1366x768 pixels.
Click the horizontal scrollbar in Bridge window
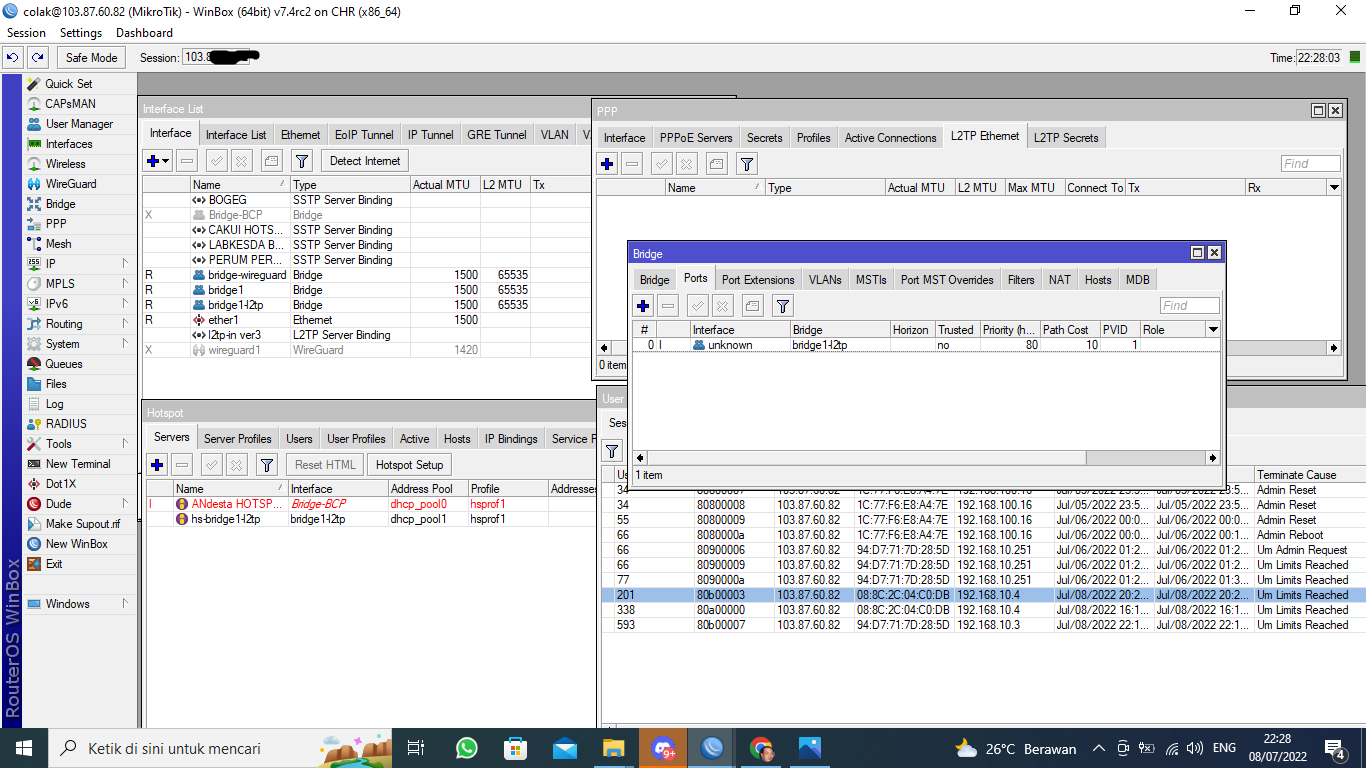coord(860,458)
